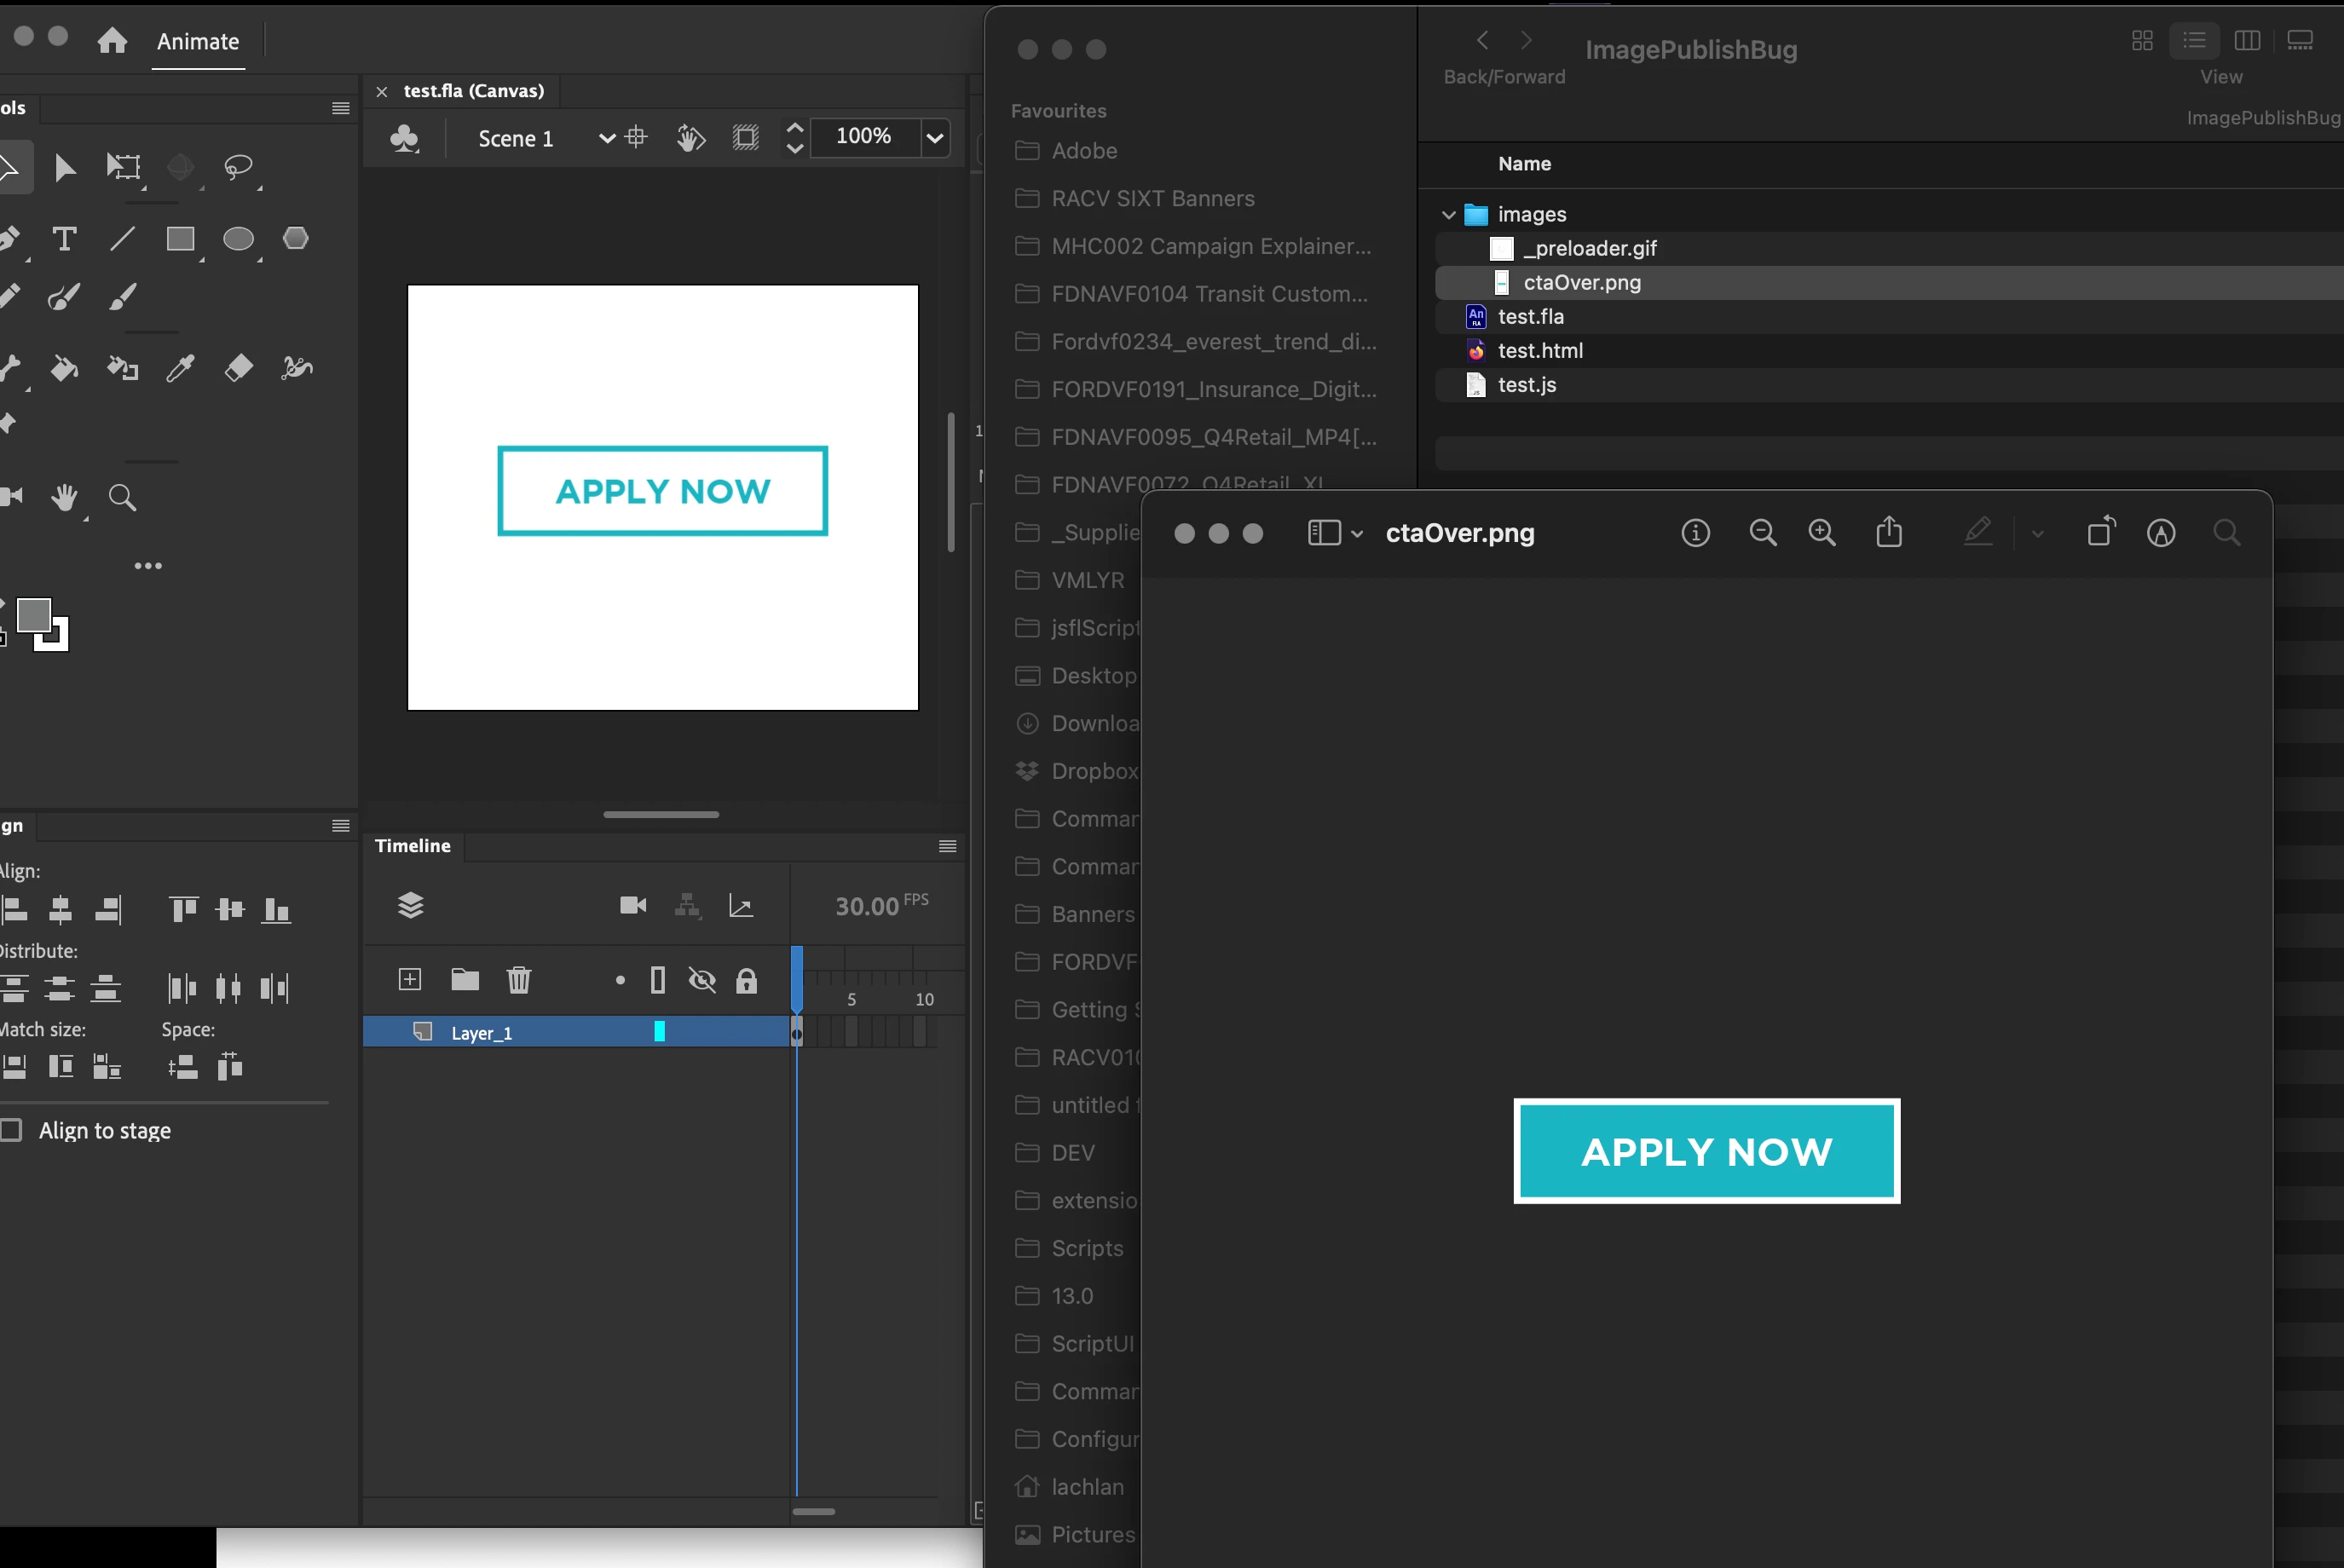Open the stage zoom percentage dropdown

tap(935, 138)
